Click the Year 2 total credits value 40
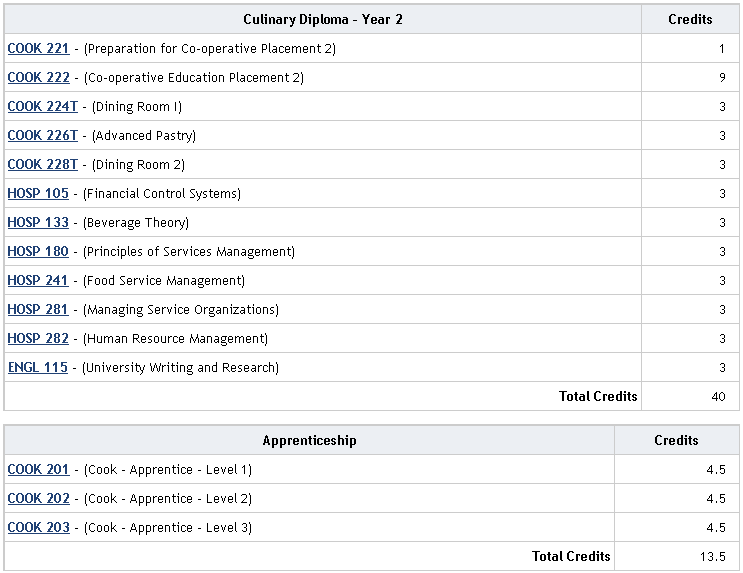743x573 pixels. 718,396
